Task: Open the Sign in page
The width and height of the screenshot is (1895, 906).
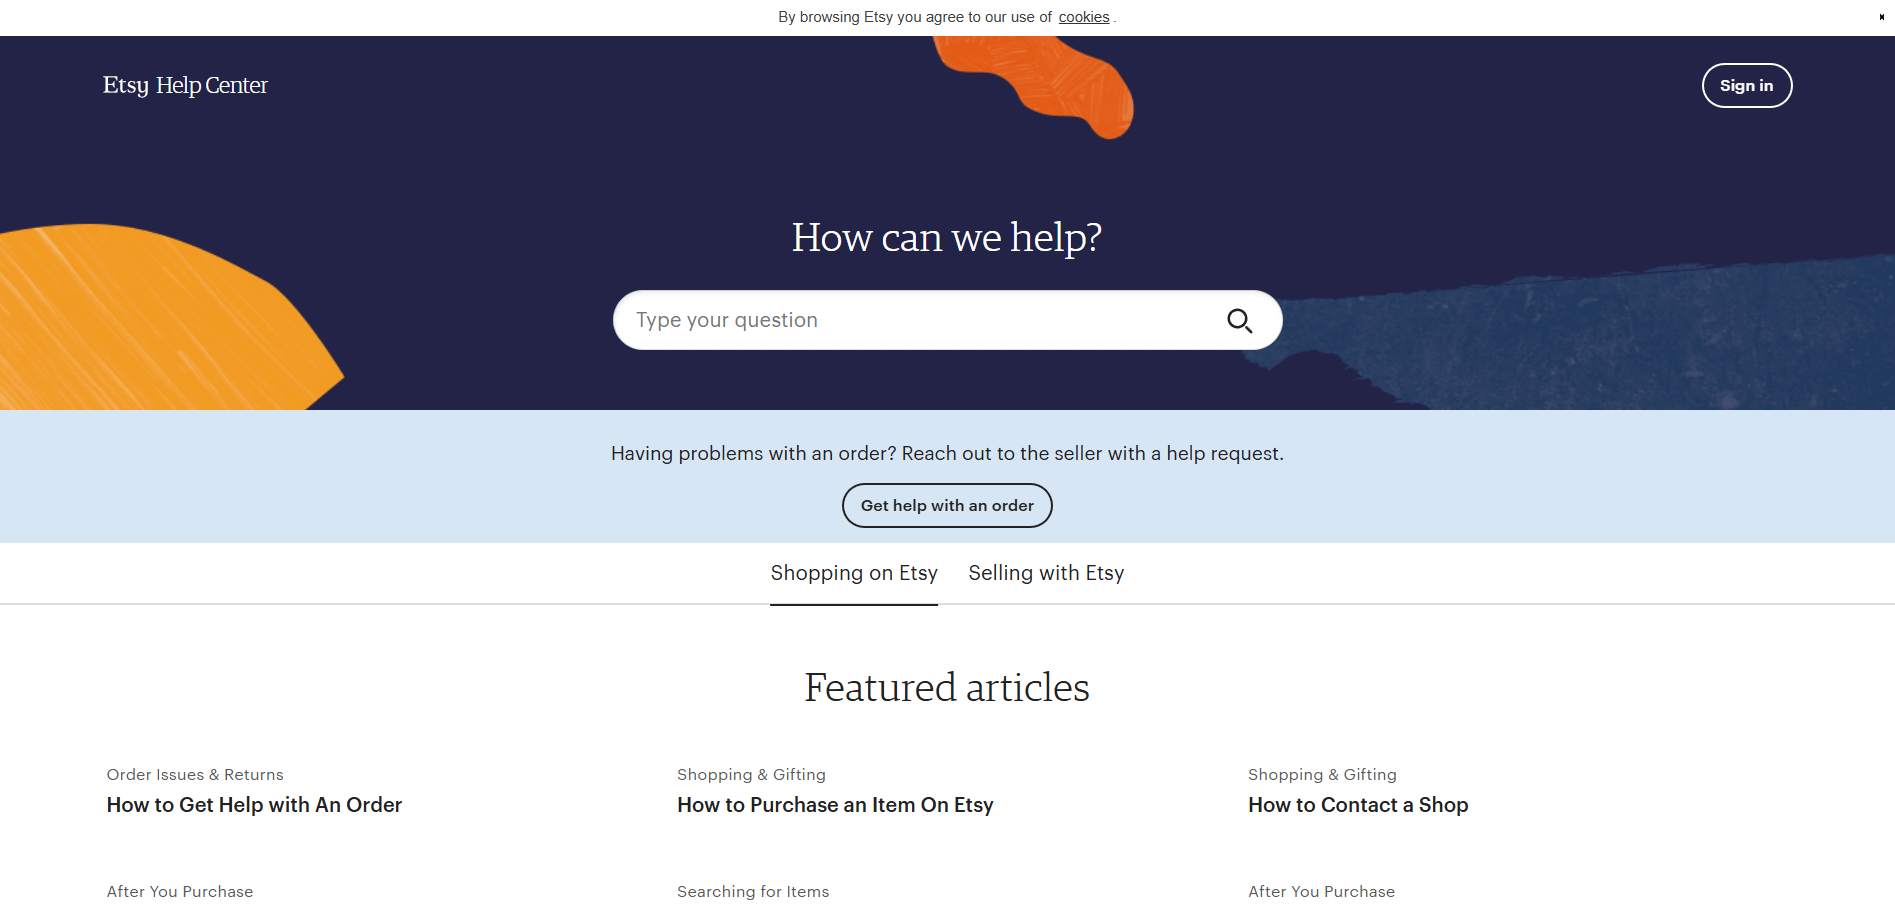Action: click(1746, 85)
